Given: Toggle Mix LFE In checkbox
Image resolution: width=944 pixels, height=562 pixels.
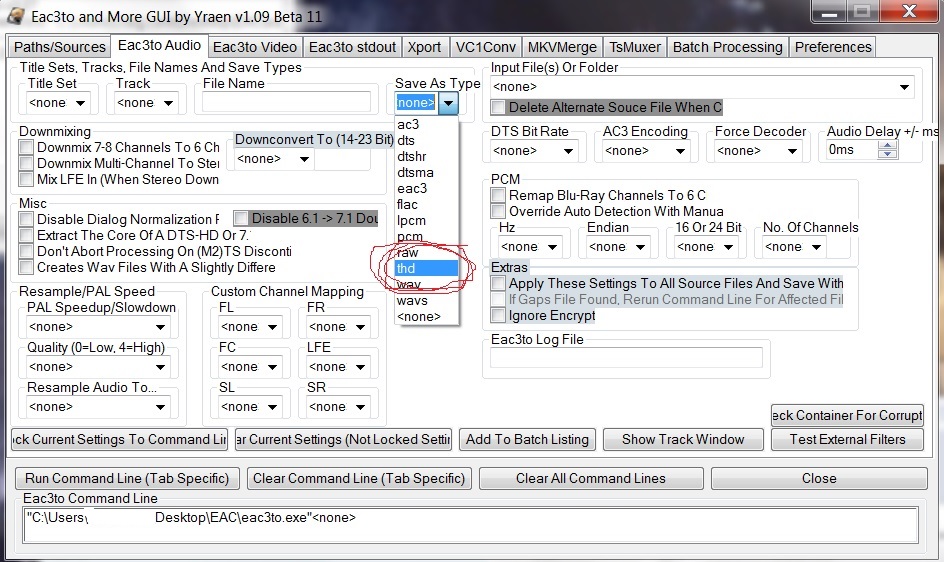Looking at the screenshot, I should pyautogui.click(x=26, y=180).
